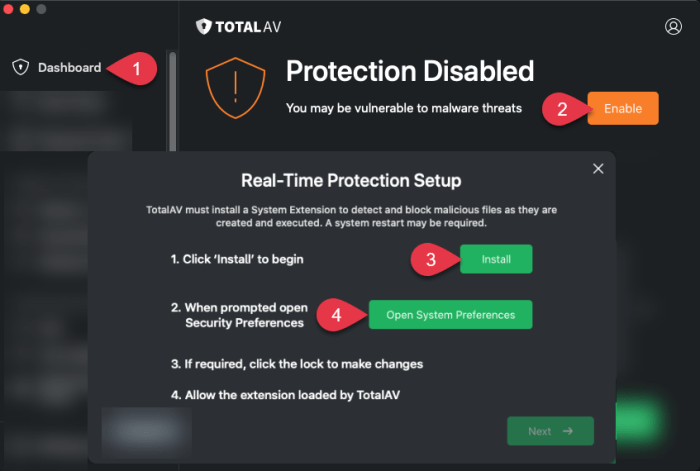Click the gray zoom window button
700x471 pixels.
click(42, 8)
